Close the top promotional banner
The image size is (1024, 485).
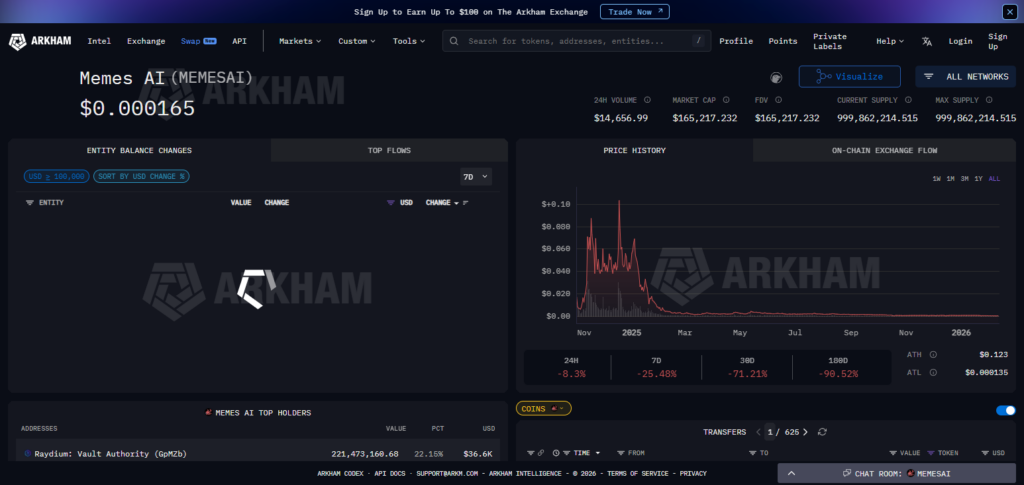(1009, 12)
